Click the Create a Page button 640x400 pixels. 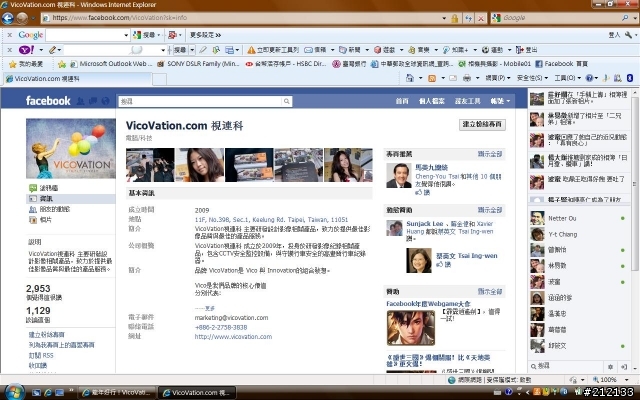click(x=482, y=124)
